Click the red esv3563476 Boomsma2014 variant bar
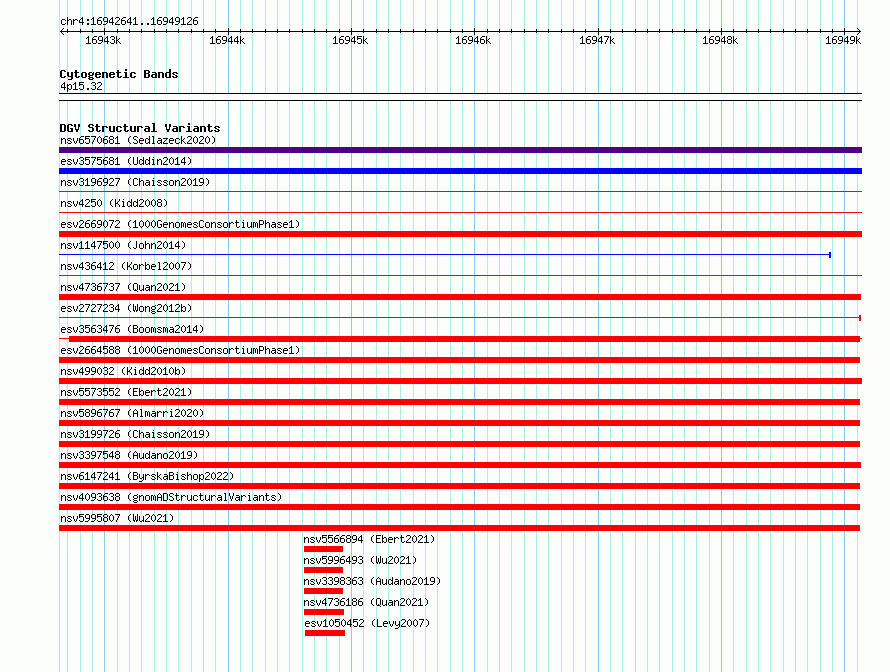The width and height of the screenshot is (890, 672). [x=460, y=339]
